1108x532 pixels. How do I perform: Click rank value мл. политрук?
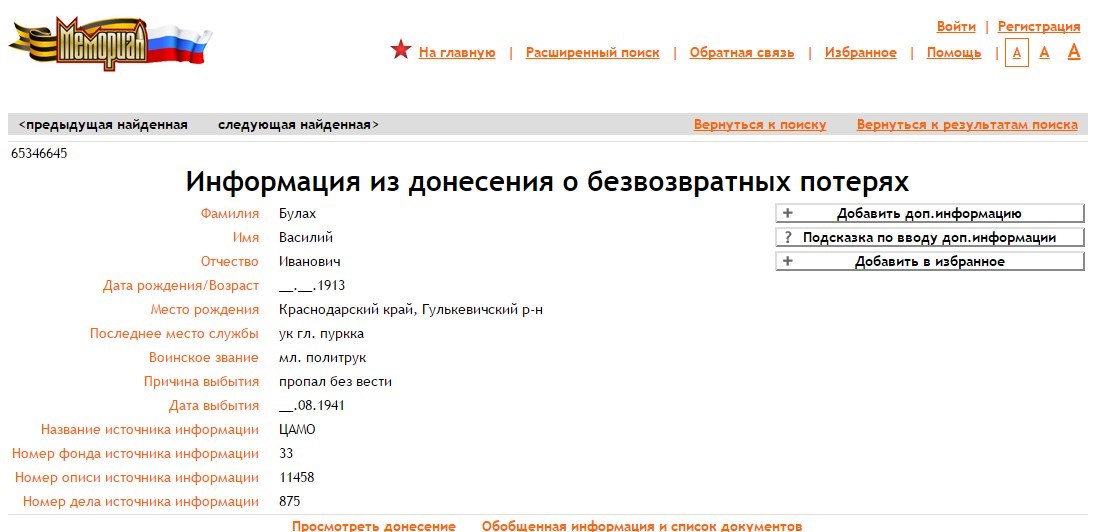coord(323,357)
